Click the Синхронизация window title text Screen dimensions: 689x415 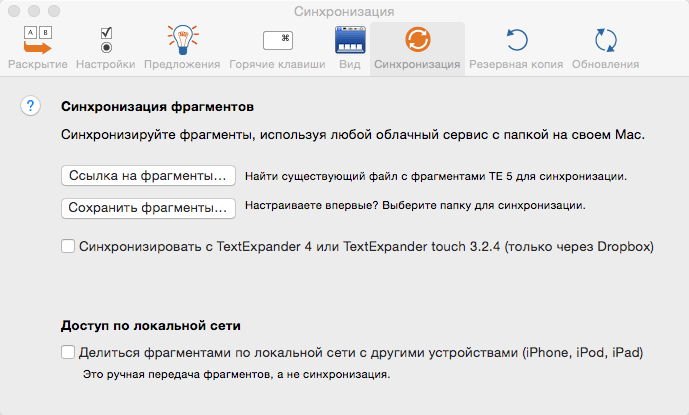(344, 11)
